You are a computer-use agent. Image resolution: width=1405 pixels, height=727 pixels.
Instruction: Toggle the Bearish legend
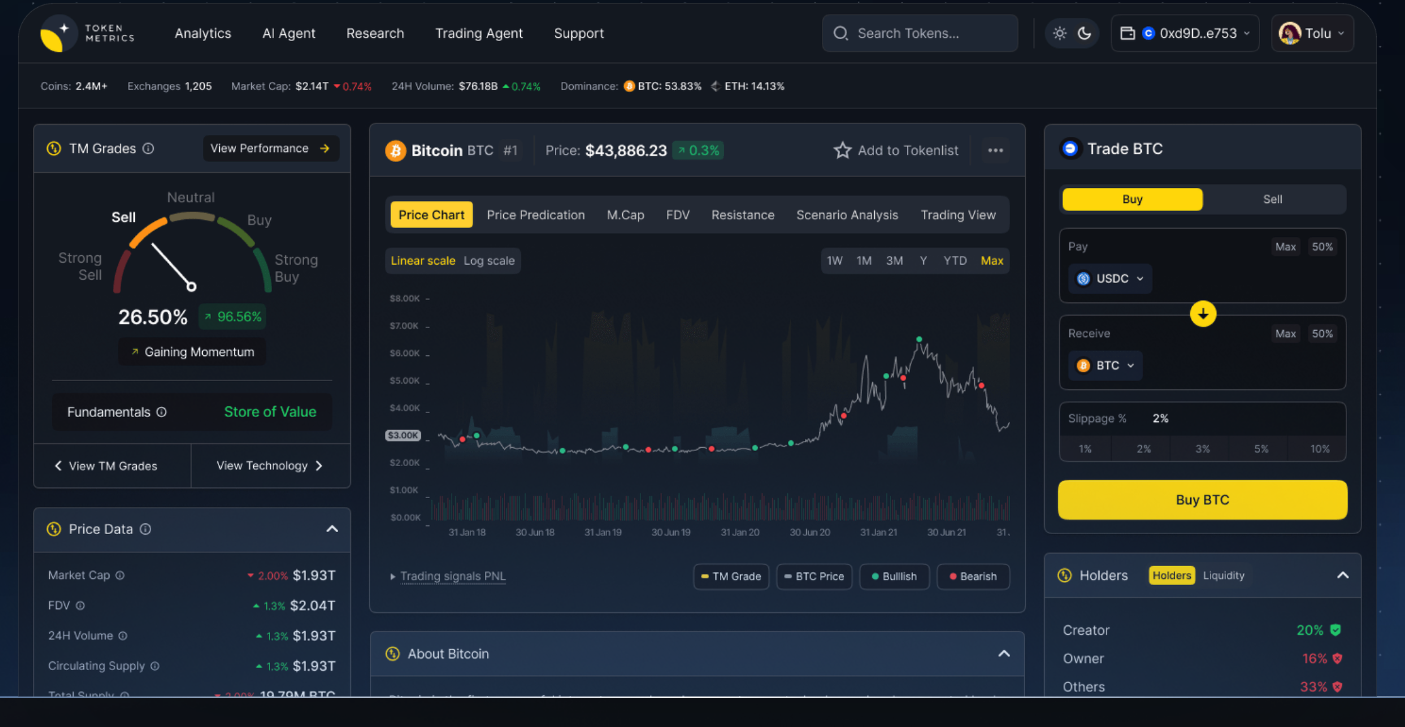click(973, 576)
